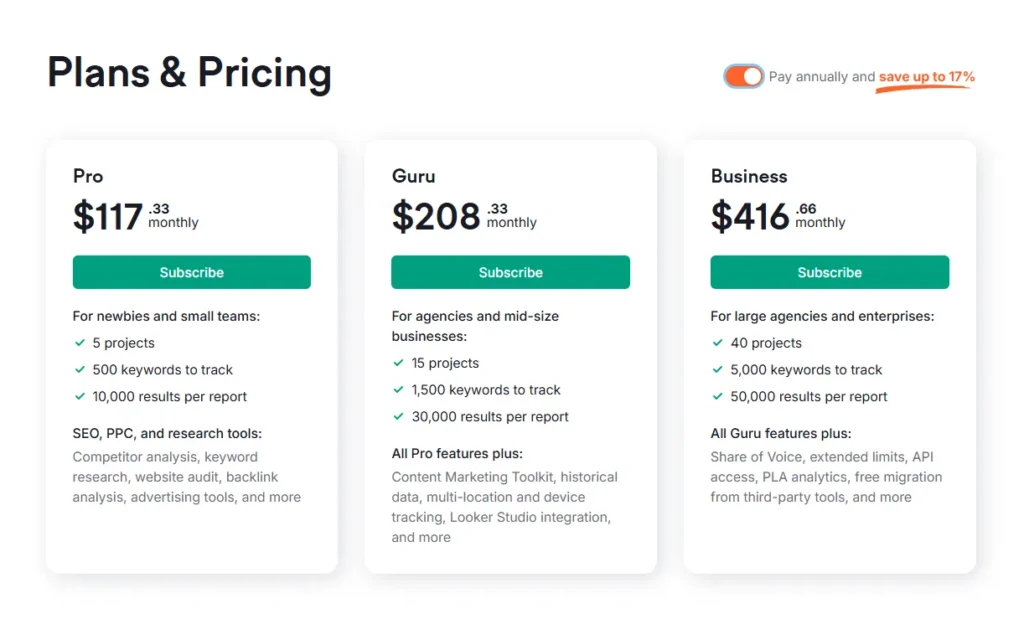The image size is (1024, 624).
Task: Click Subscribe button for Guru plan
Action: point(510,272)
